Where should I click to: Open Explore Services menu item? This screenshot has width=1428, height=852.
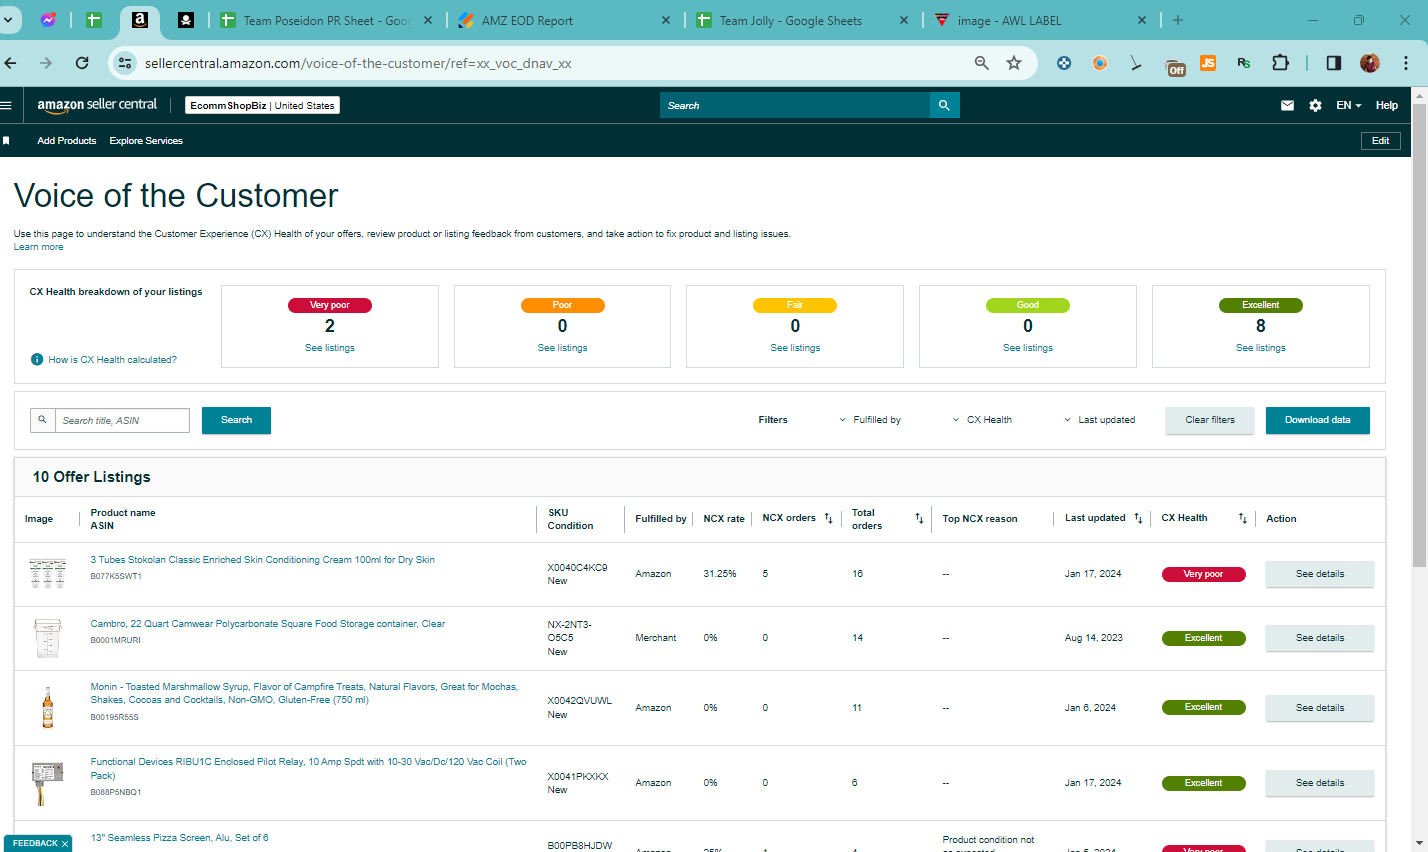tap(146, 141)
